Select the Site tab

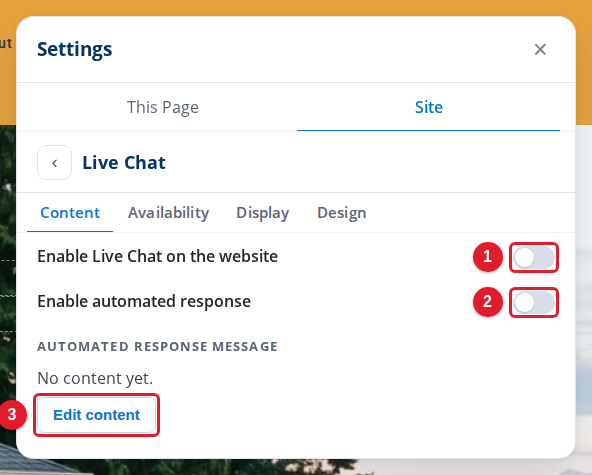tap(429, 107)
